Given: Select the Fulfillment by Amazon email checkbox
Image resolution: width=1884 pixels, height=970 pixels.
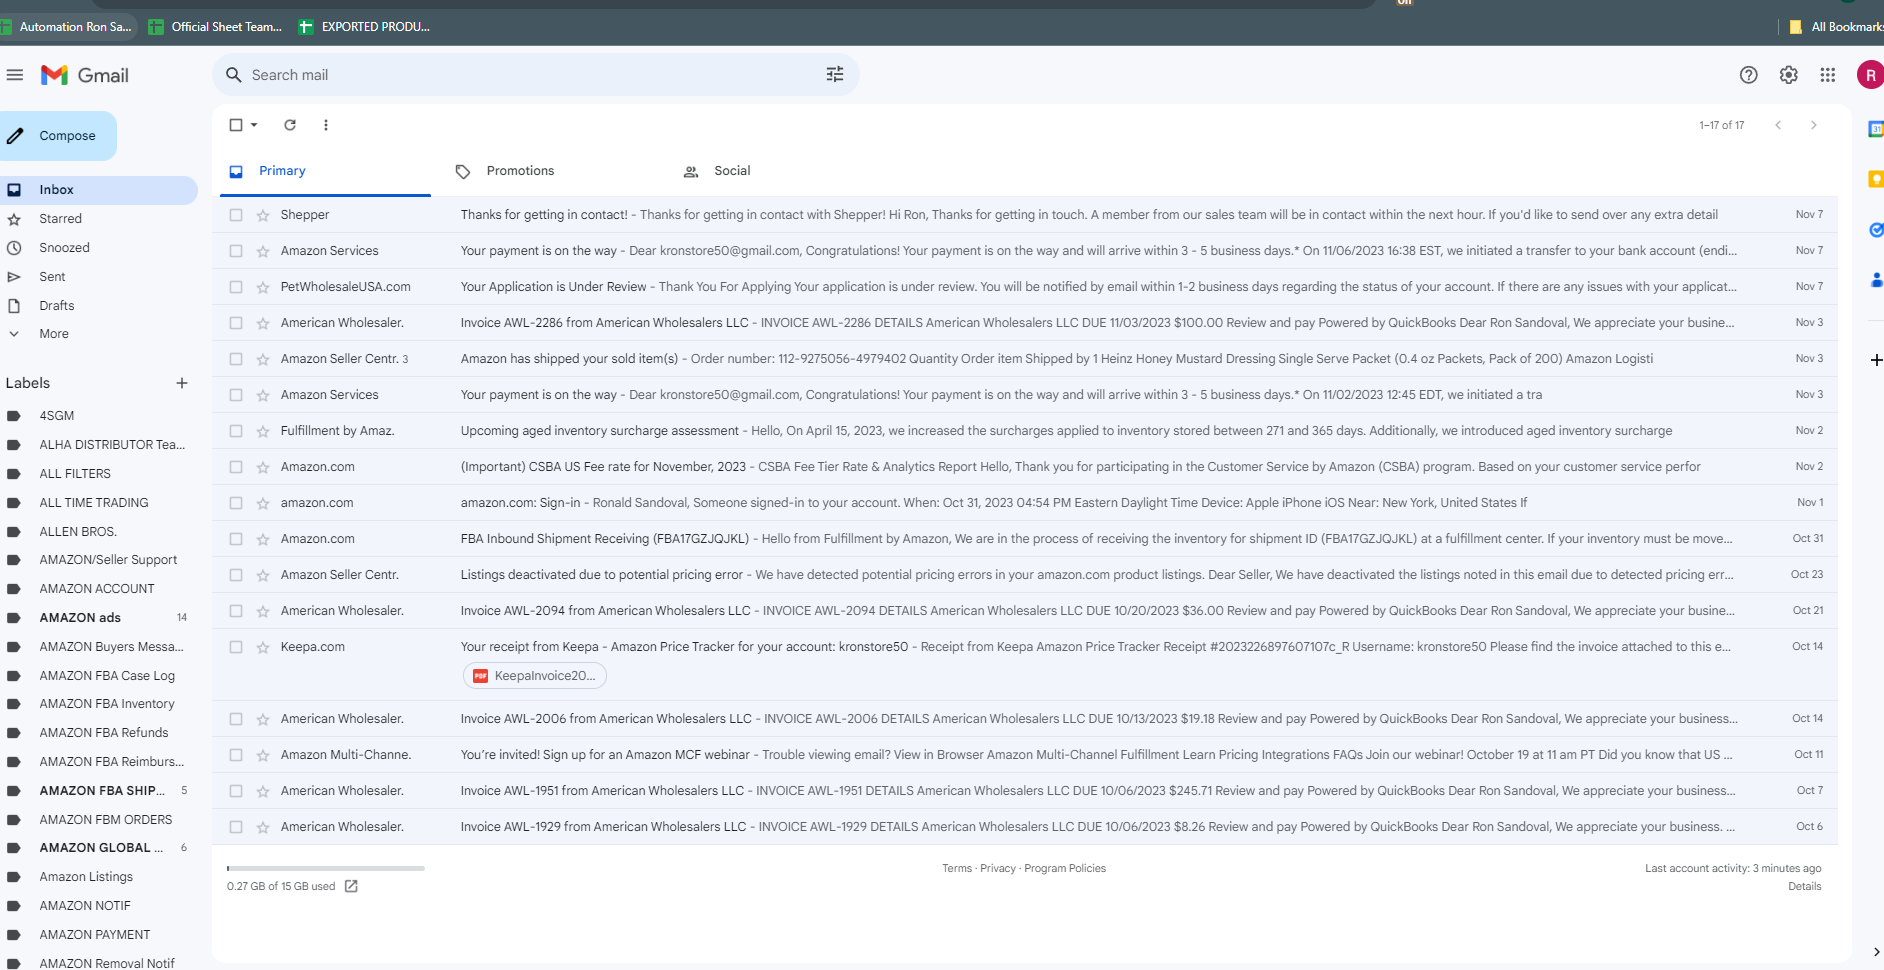Looking at the screenshot, I should point(236,431).
